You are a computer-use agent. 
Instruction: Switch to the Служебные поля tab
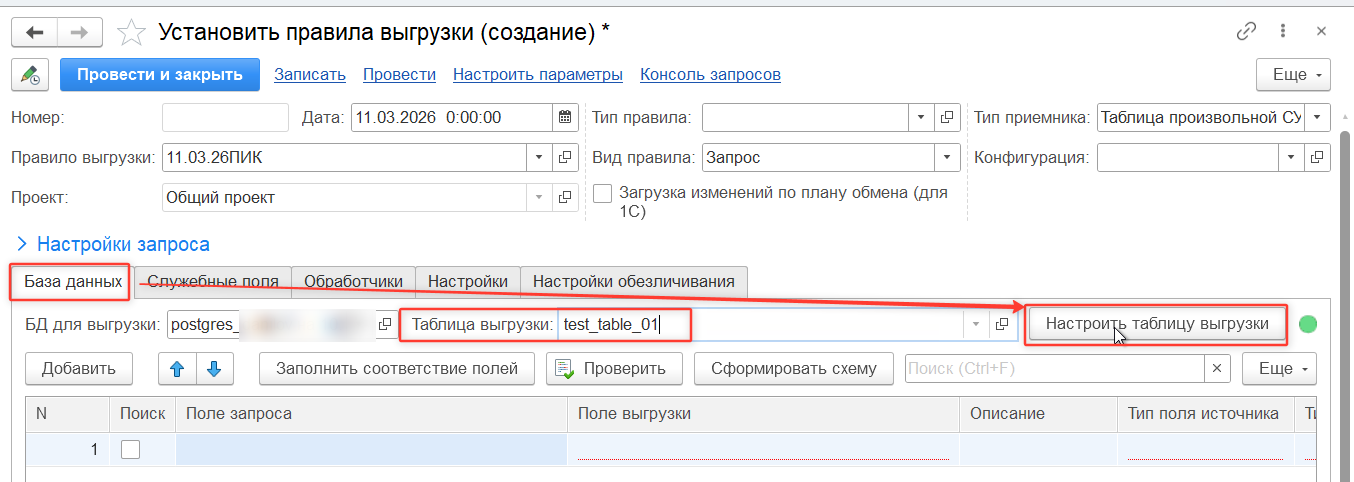pyautogui.click(x=213, y=282)
